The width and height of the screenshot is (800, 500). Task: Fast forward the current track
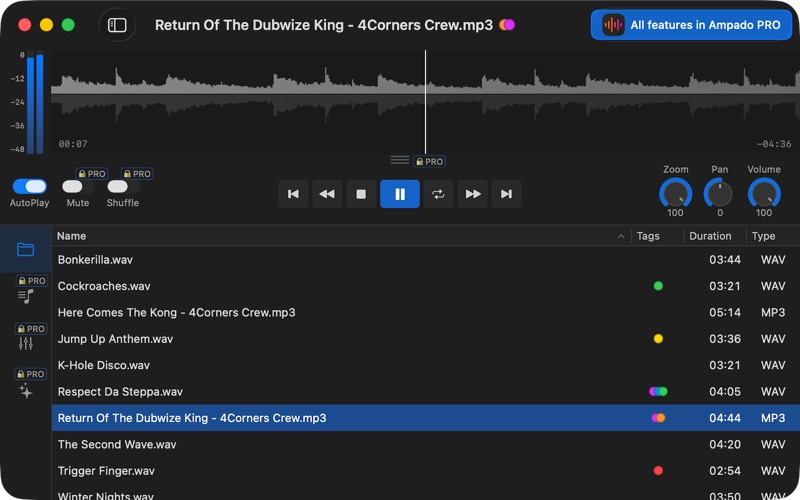click(x=473, y=194)
